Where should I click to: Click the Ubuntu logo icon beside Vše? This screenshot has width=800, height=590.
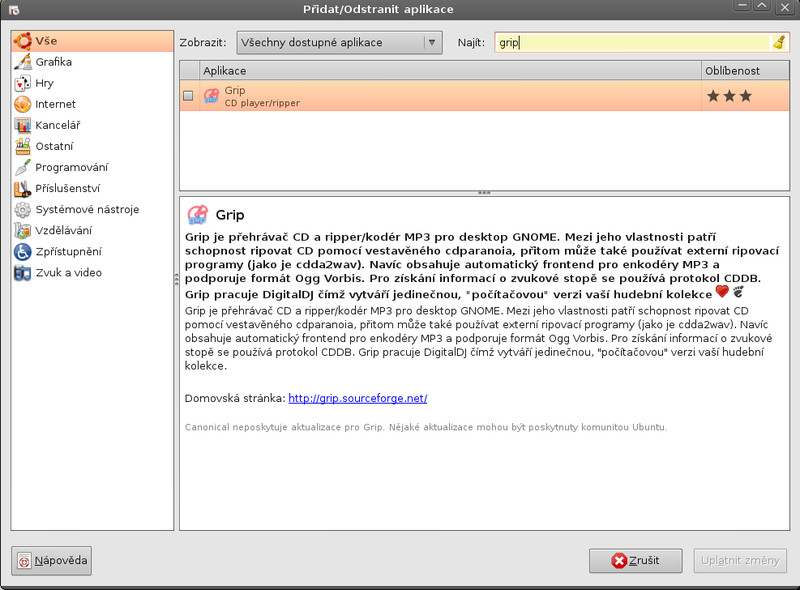(22, 41)
